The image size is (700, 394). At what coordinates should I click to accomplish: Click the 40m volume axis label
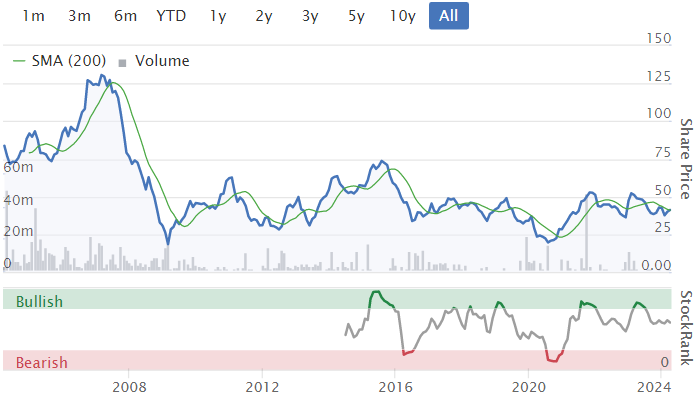point(18,200)
